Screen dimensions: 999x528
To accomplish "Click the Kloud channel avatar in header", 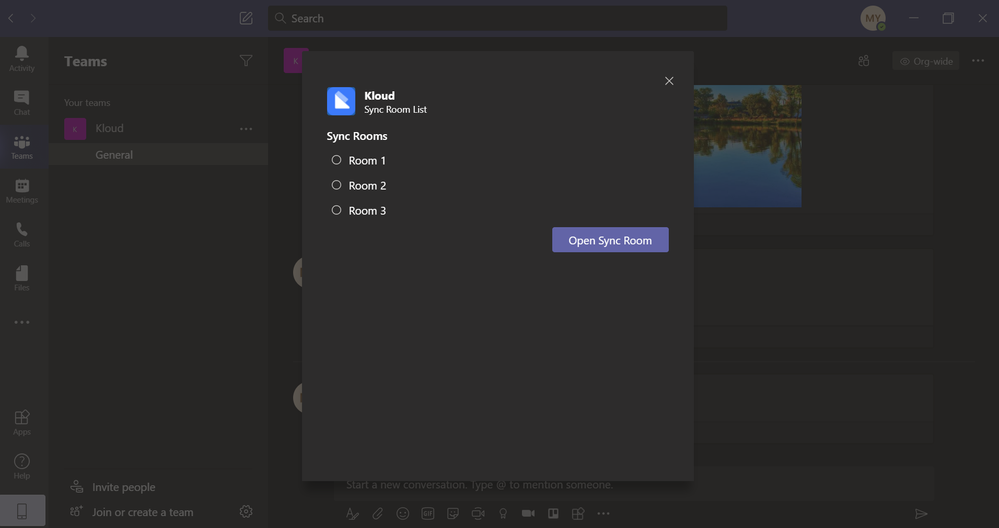I will [x=293, y=61].
